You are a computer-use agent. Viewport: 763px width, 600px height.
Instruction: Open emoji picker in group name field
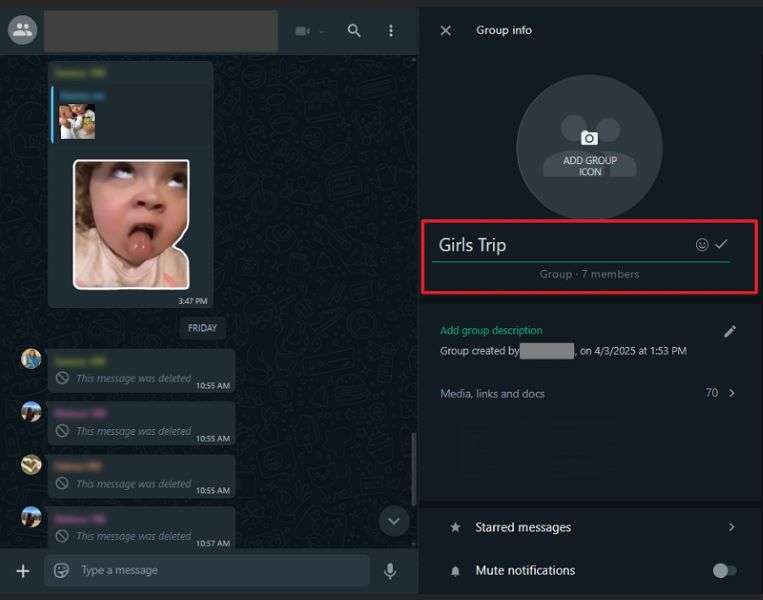(702, 245)
